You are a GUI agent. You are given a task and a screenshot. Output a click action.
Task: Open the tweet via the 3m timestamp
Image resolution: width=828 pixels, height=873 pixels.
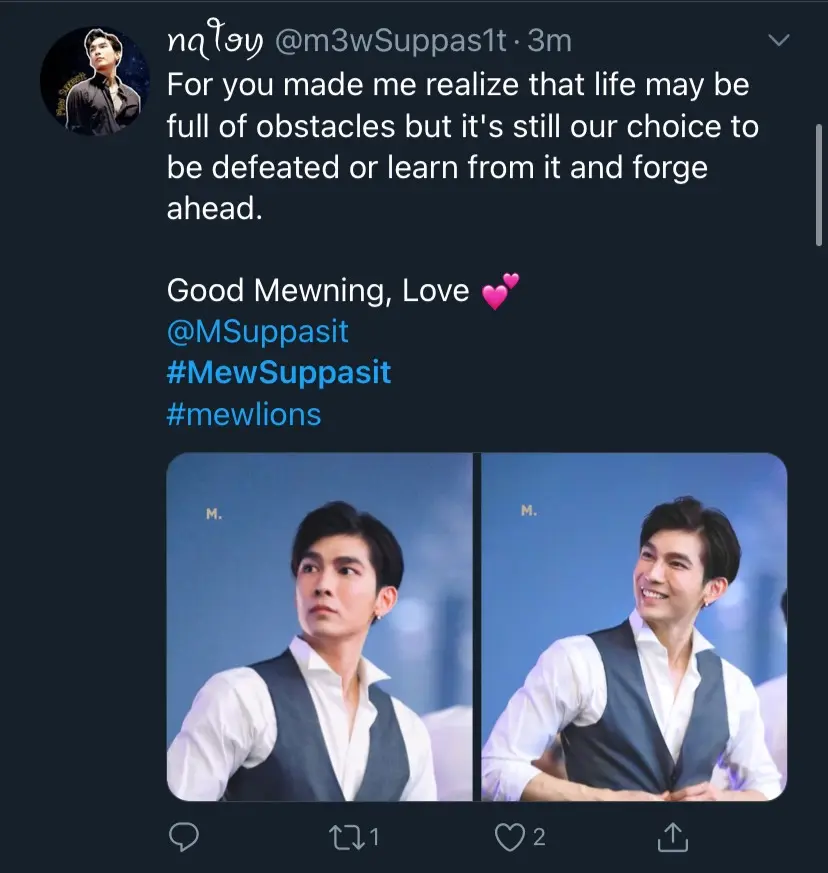(549, 40)
